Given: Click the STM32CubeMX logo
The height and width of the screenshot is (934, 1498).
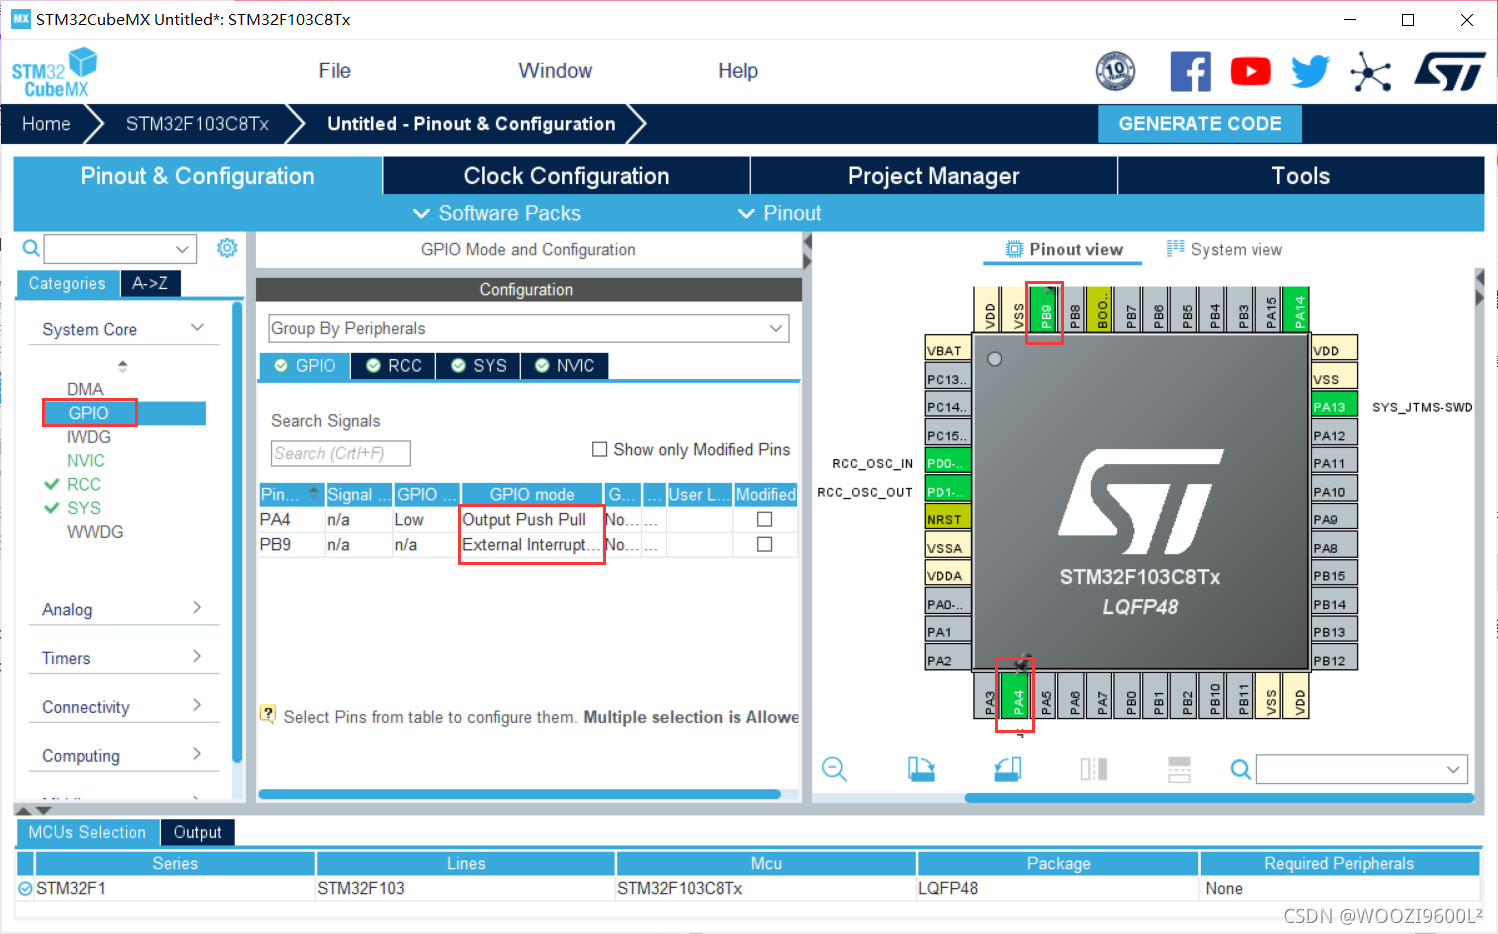Looking at the screenshot, I should [x=55, y=73].
